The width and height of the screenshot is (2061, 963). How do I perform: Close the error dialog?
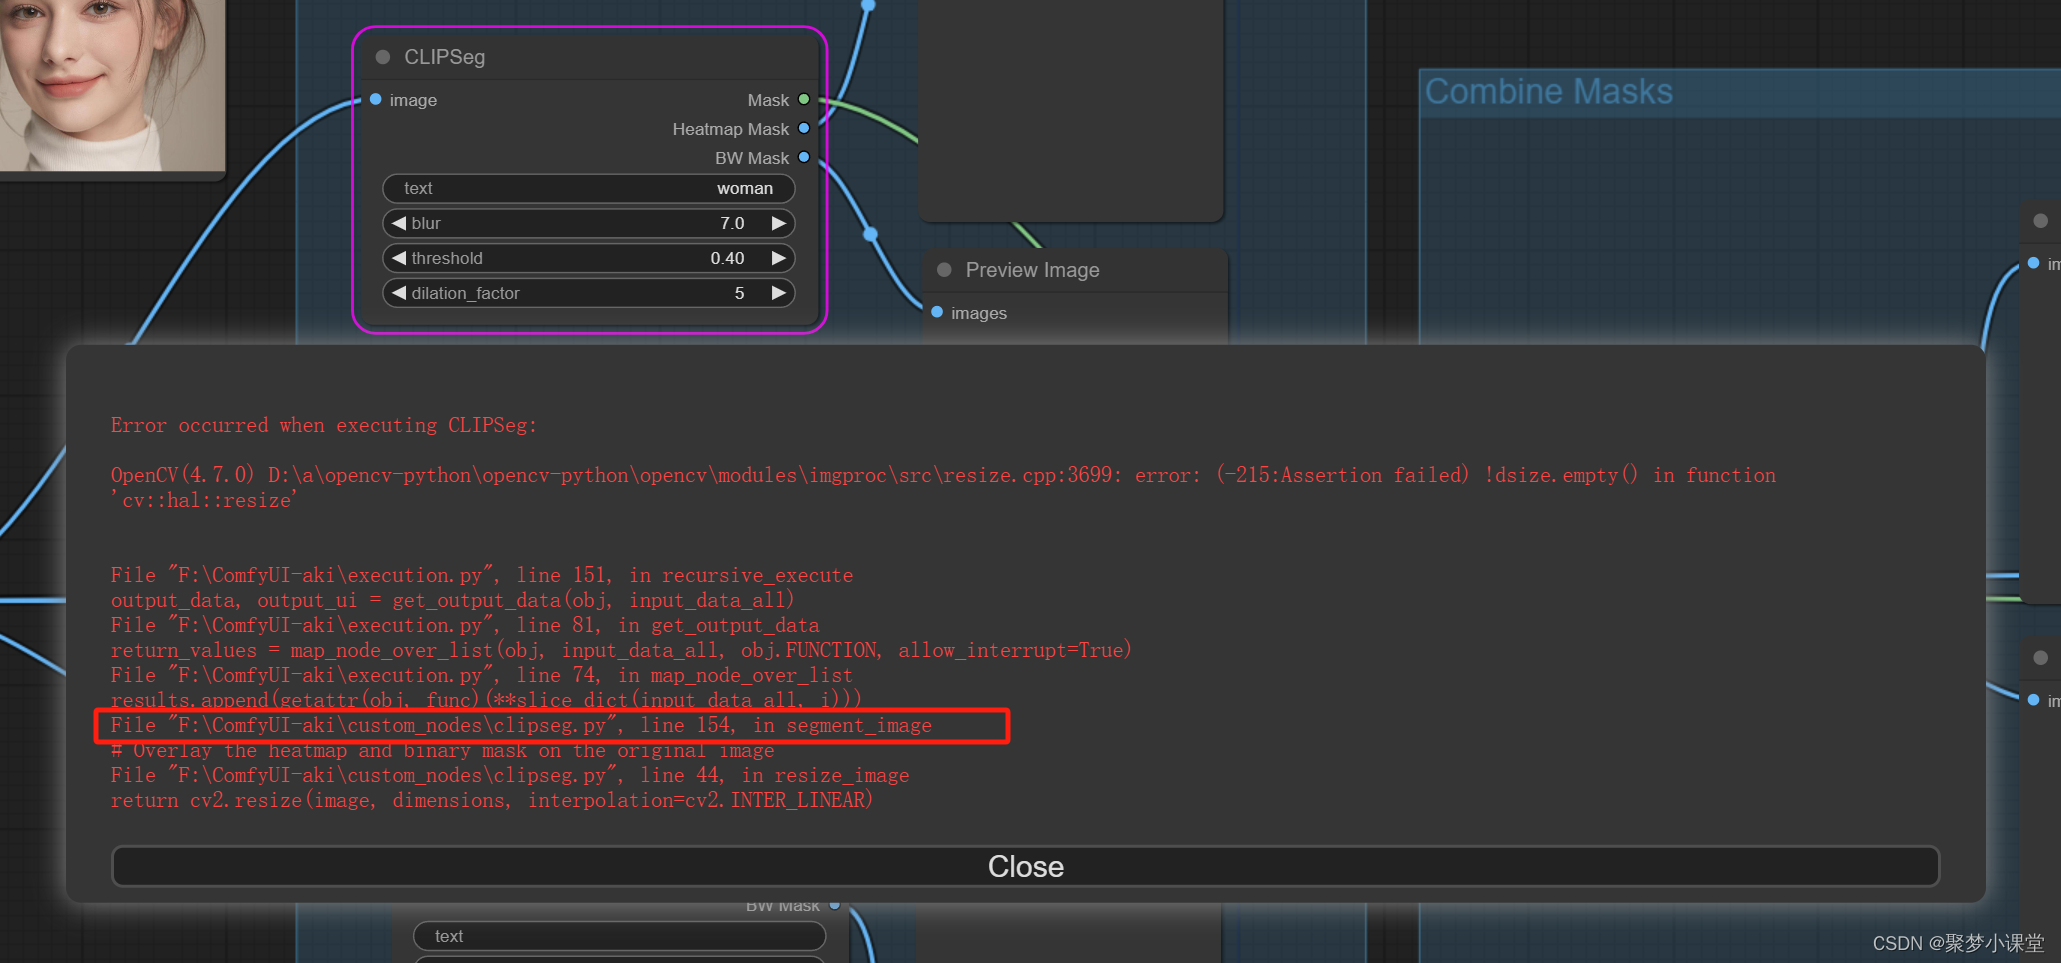(1025, 866)
